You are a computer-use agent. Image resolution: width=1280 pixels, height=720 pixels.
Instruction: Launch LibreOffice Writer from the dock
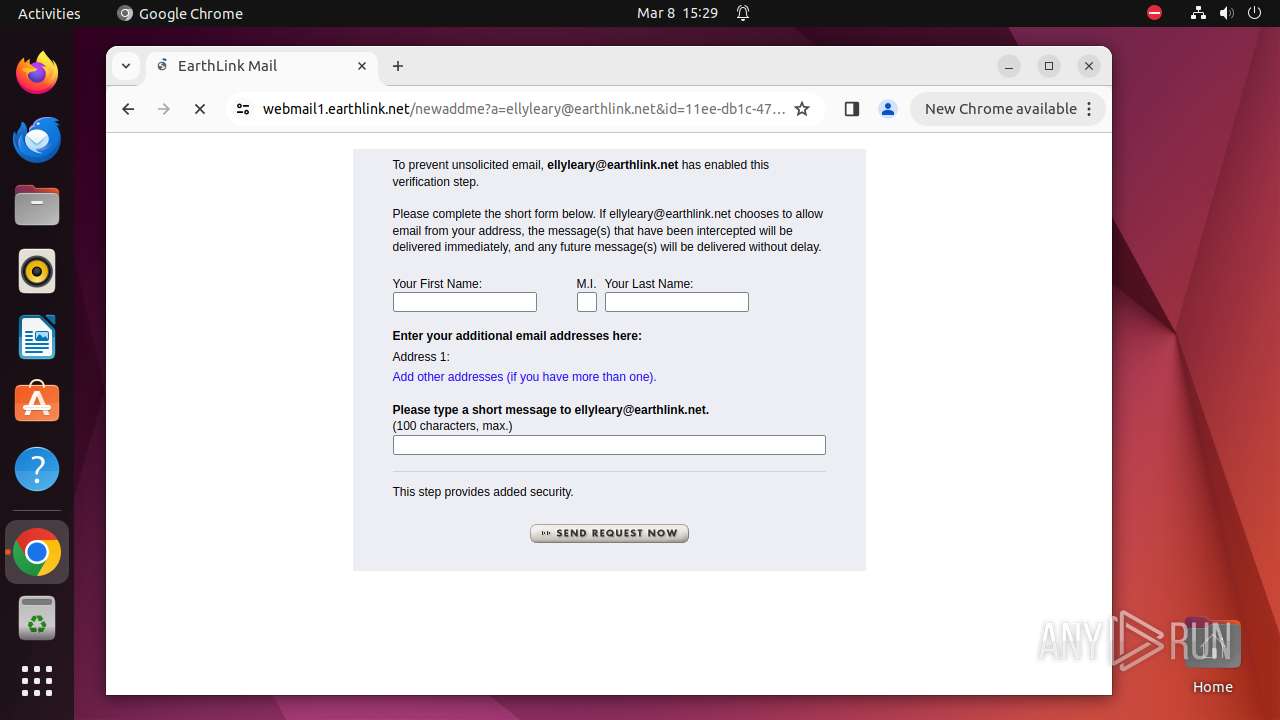coord(37,337)
